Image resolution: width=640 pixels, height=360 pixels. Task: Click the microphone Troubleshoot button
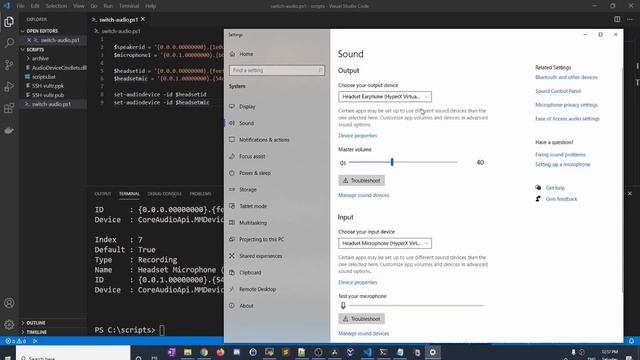click(361, 319)
